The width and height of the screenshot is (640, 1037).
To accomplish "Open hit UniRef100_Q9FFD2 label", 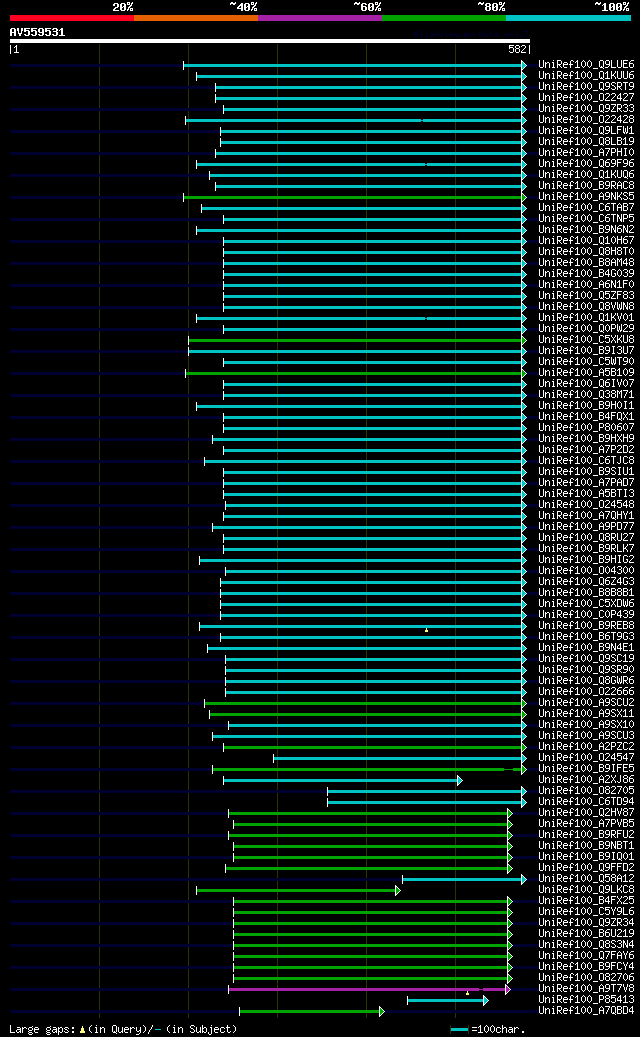I will tap(586, 867).
